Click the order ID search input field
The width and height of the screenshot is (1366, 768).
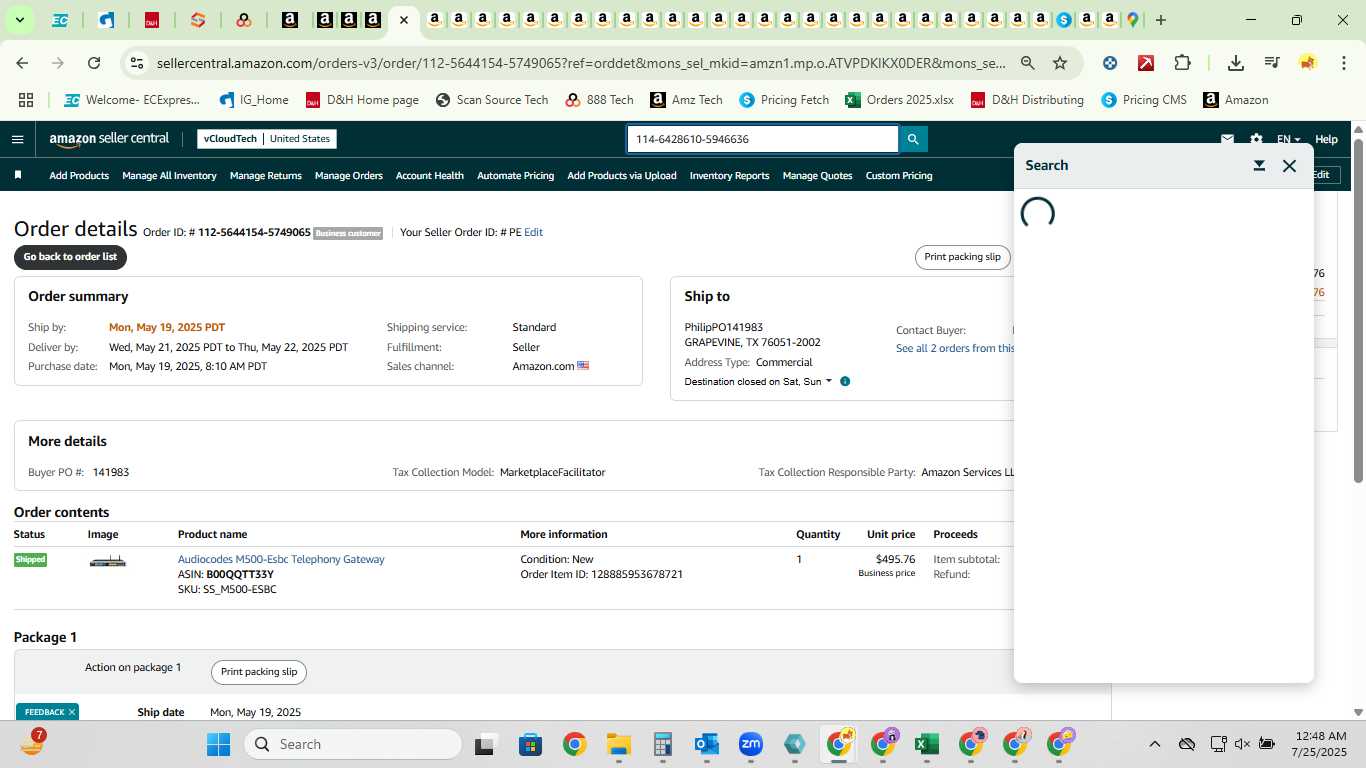coord(762,139)
